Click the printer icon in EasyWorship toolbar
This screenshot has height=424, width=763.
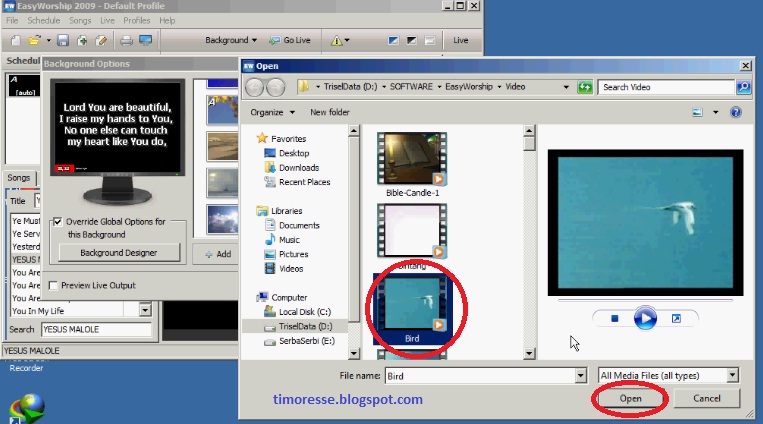tap(126, 40)
